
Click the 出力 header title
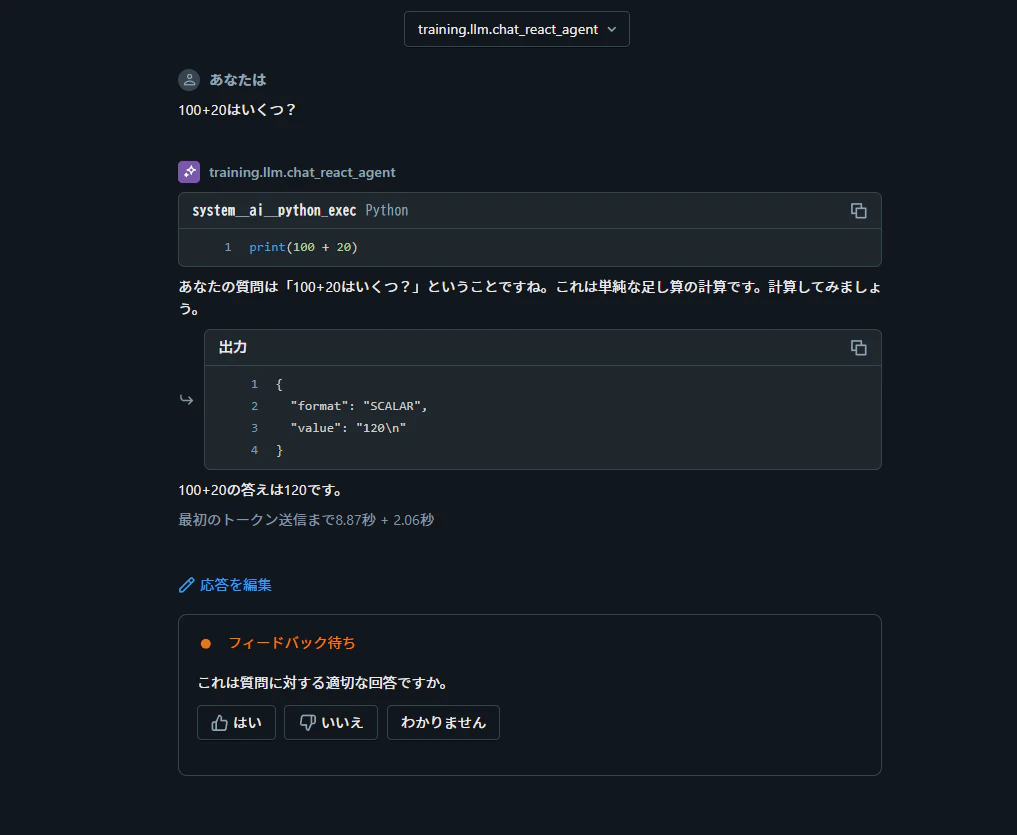[x=232, y=347]
